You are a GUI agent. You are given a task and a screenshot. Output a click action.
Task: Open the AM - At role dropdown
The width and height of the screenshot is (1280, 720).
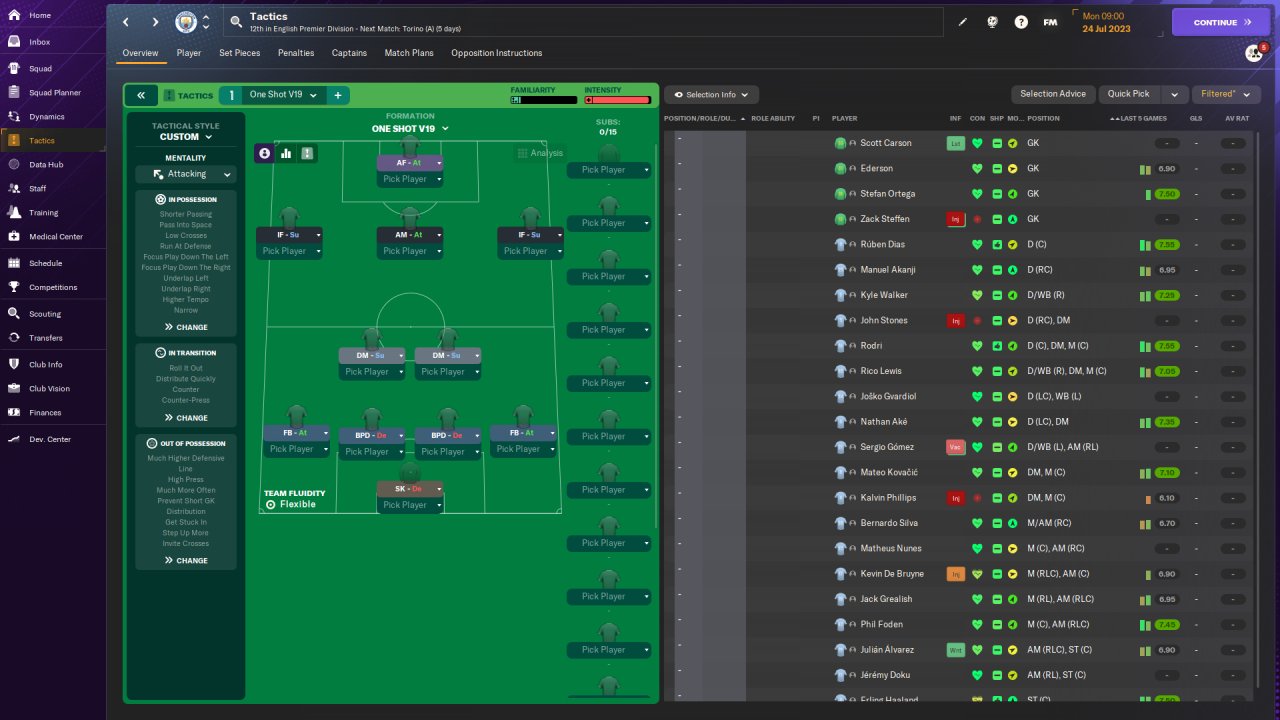pos(410,235)
